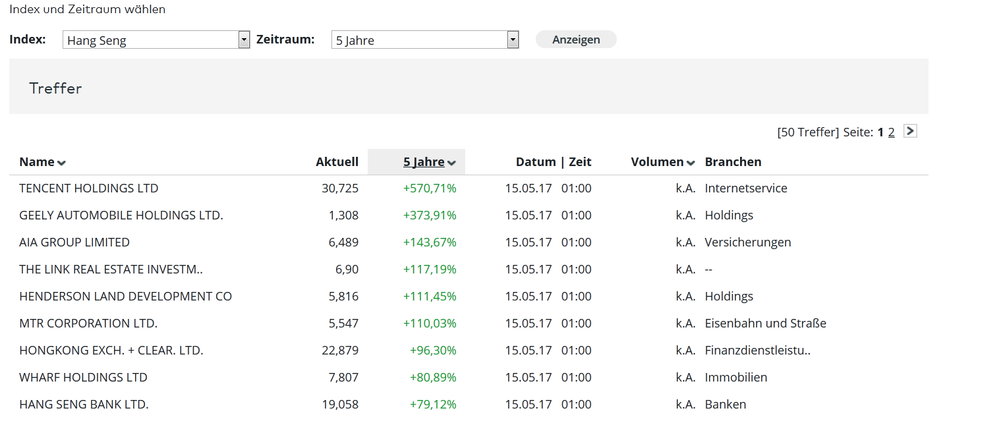Viewport: 999px width, 427px height.
Task: Go to results page 2
Action: [x=891, y=132]
